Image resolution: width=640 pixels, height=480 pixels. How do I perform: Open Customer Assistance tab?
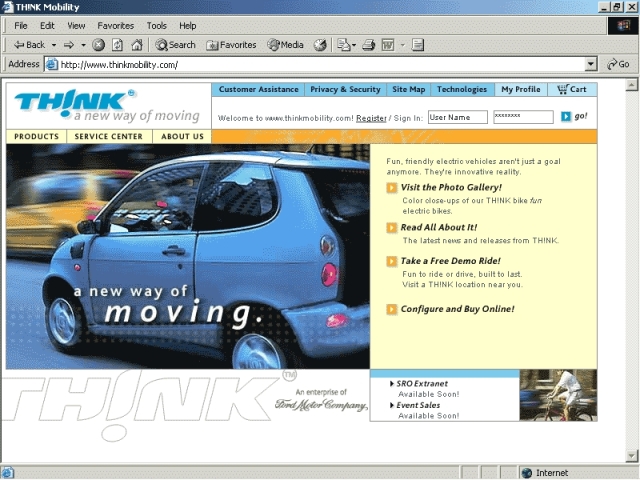258,89
